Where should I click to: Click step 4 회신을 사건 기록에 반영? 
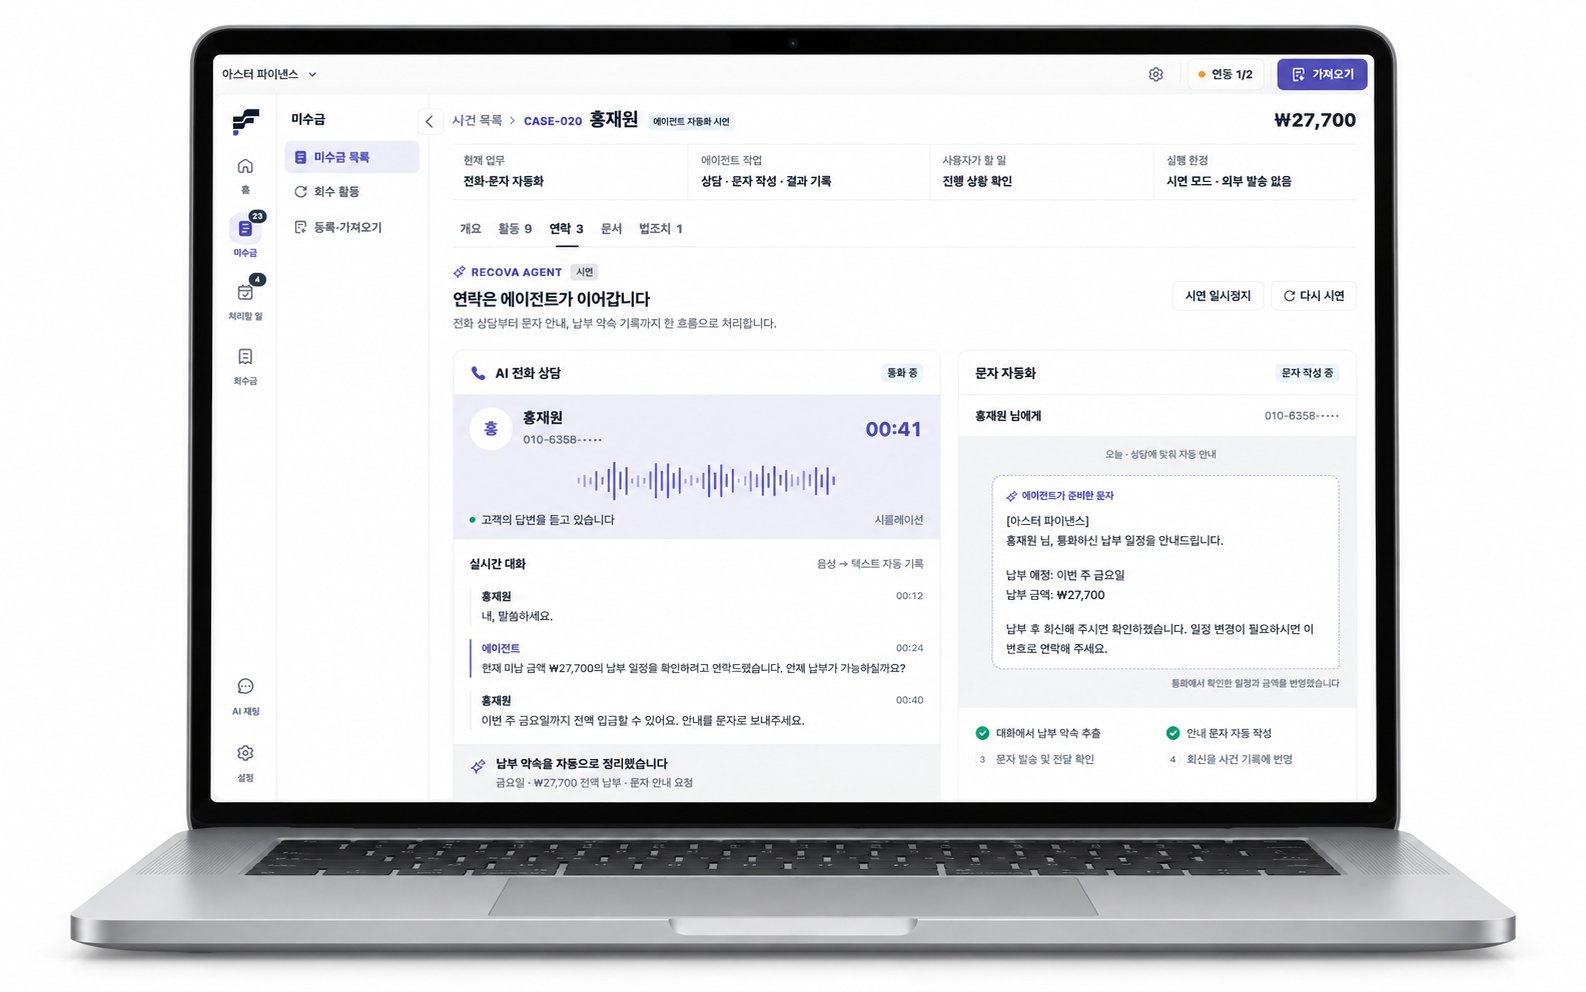[1230, 760]
